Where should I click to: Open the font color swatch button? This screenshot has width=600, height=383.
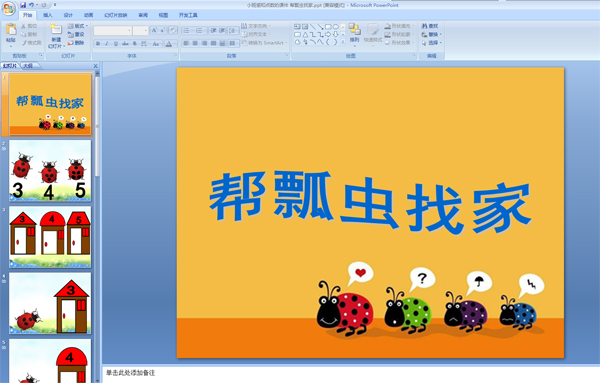(x=169, y=44)
